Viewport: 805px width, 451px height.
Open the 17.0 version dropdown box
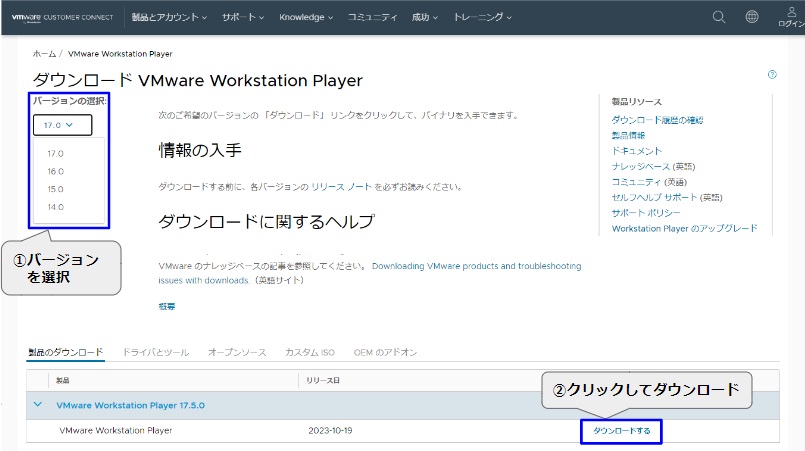(63, 125)
